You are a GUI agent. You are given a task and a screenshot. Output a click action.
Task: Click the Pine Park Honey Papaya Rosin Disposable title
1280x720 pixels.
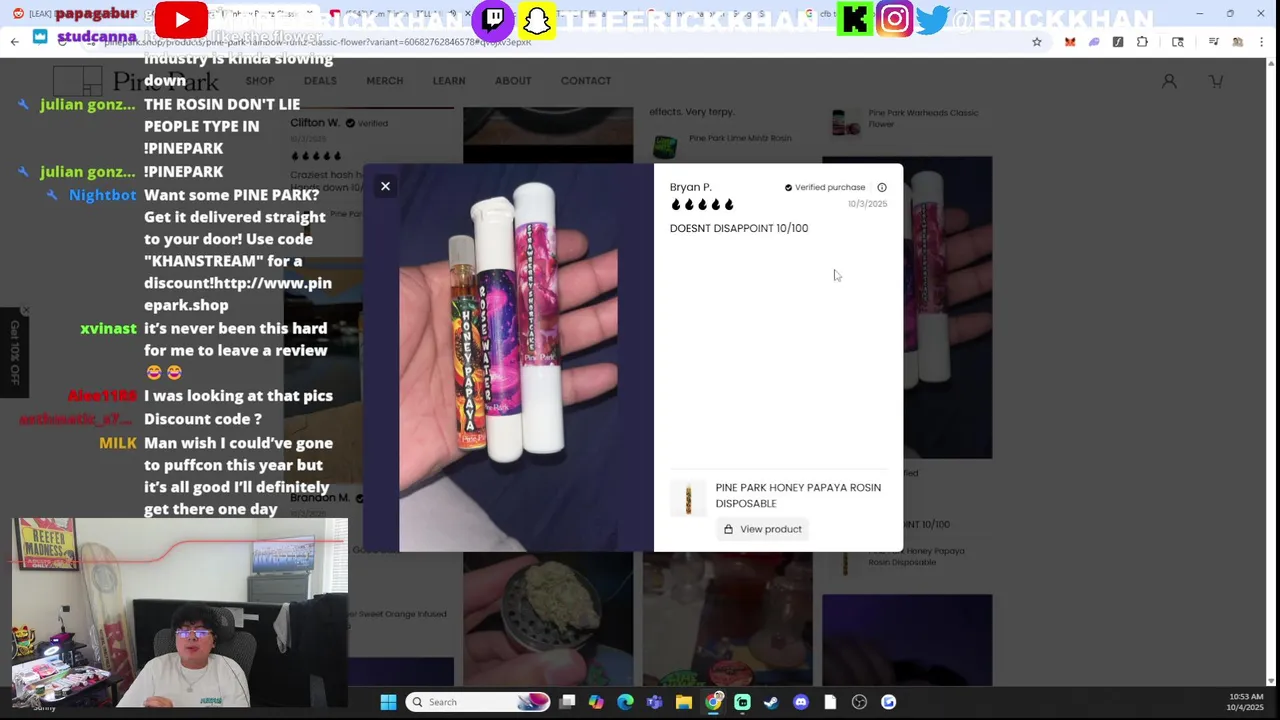[798, 495]
